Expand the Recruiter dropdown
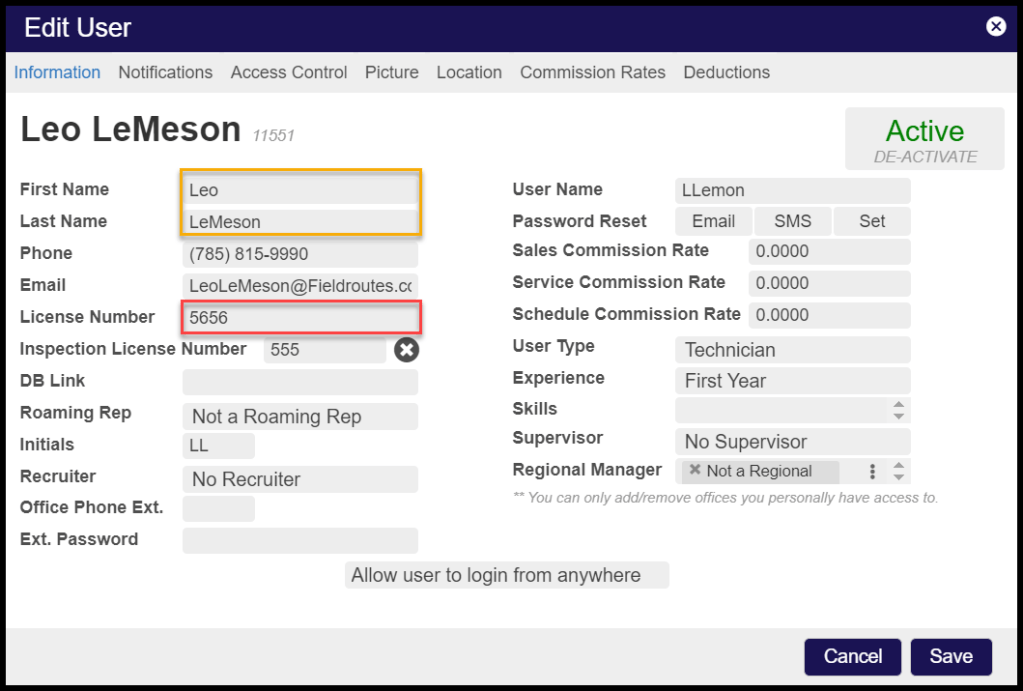Viewport: 1023px width, 691px height. pyautogui.click(x=300, y=480)
